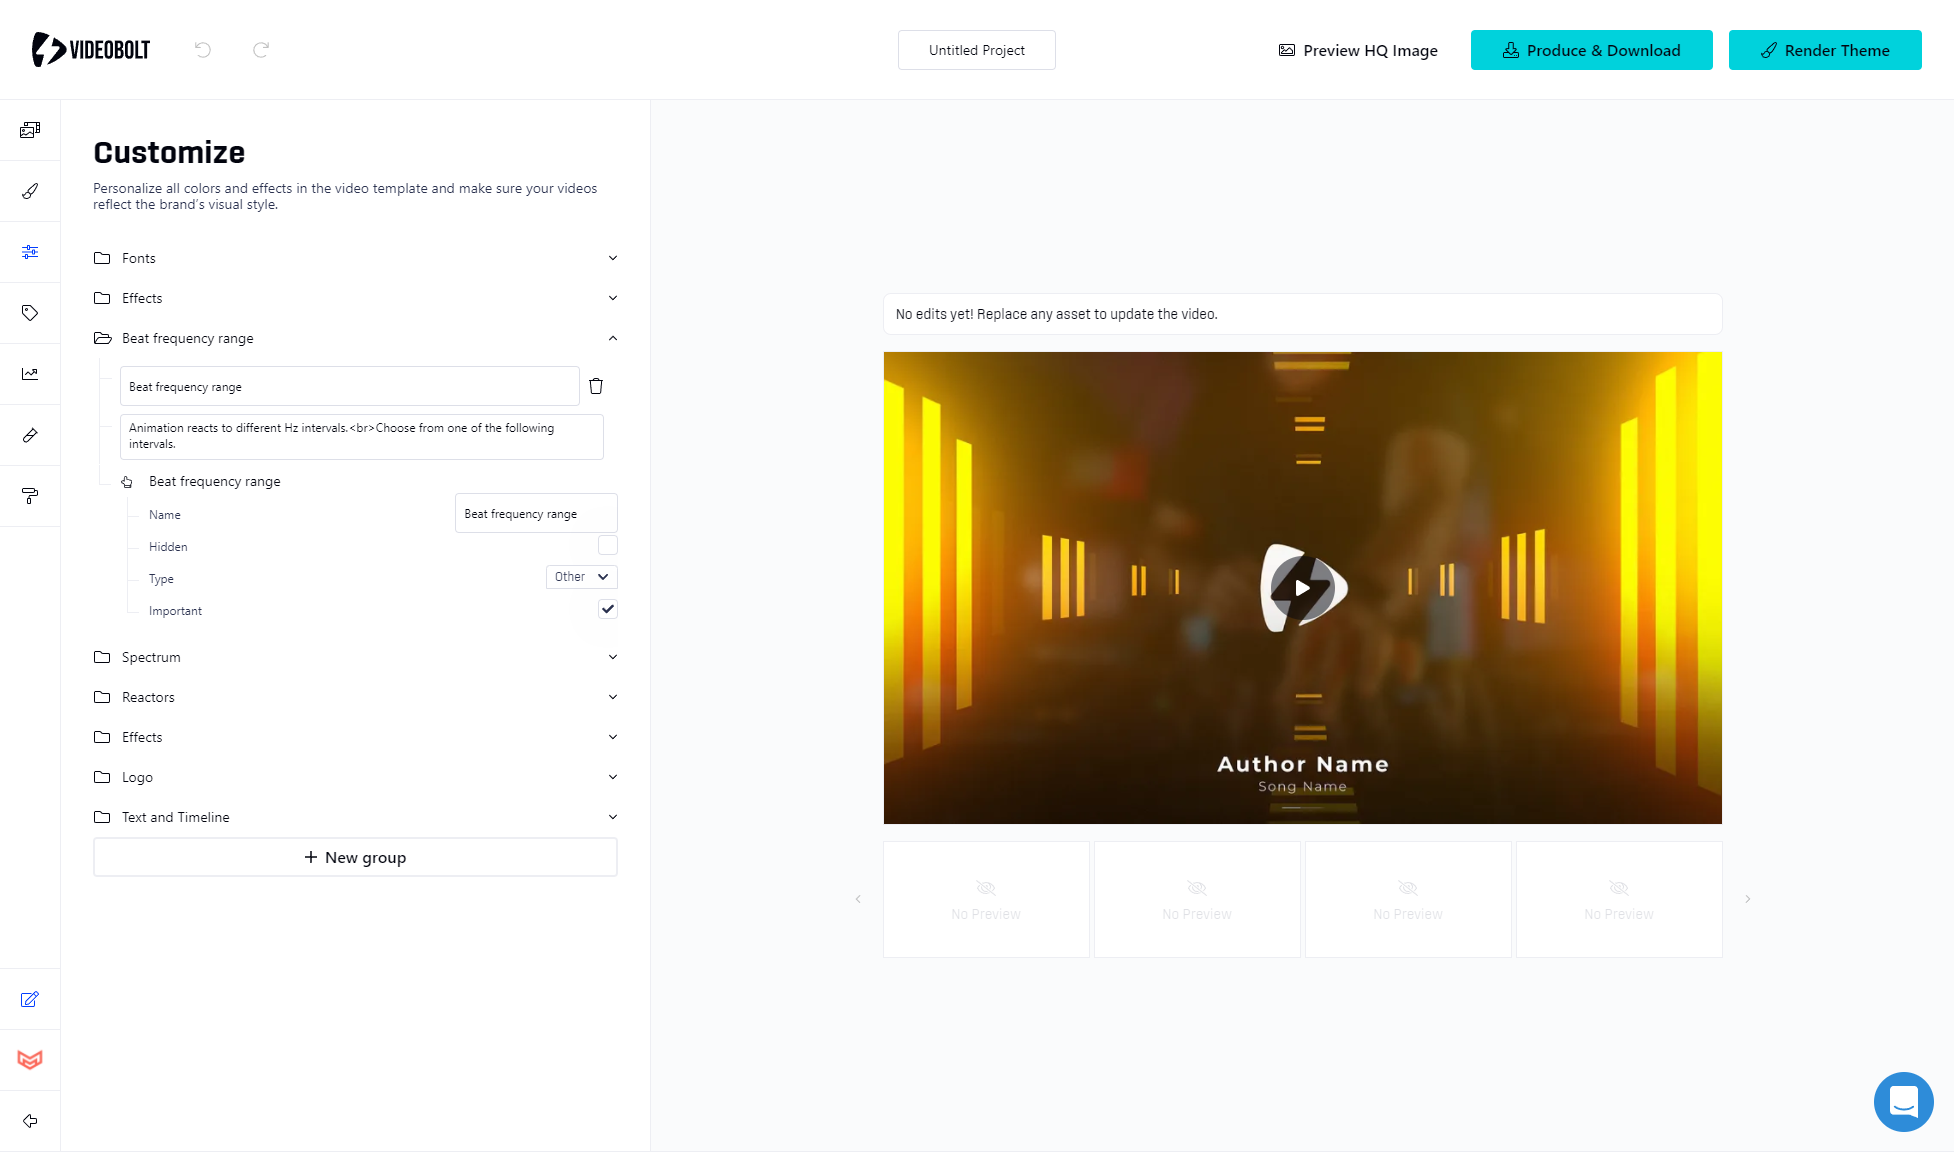Click the Text and Timeline label
The image size is (1954, 1152).
pyautogui.click(x=176, y=817)
